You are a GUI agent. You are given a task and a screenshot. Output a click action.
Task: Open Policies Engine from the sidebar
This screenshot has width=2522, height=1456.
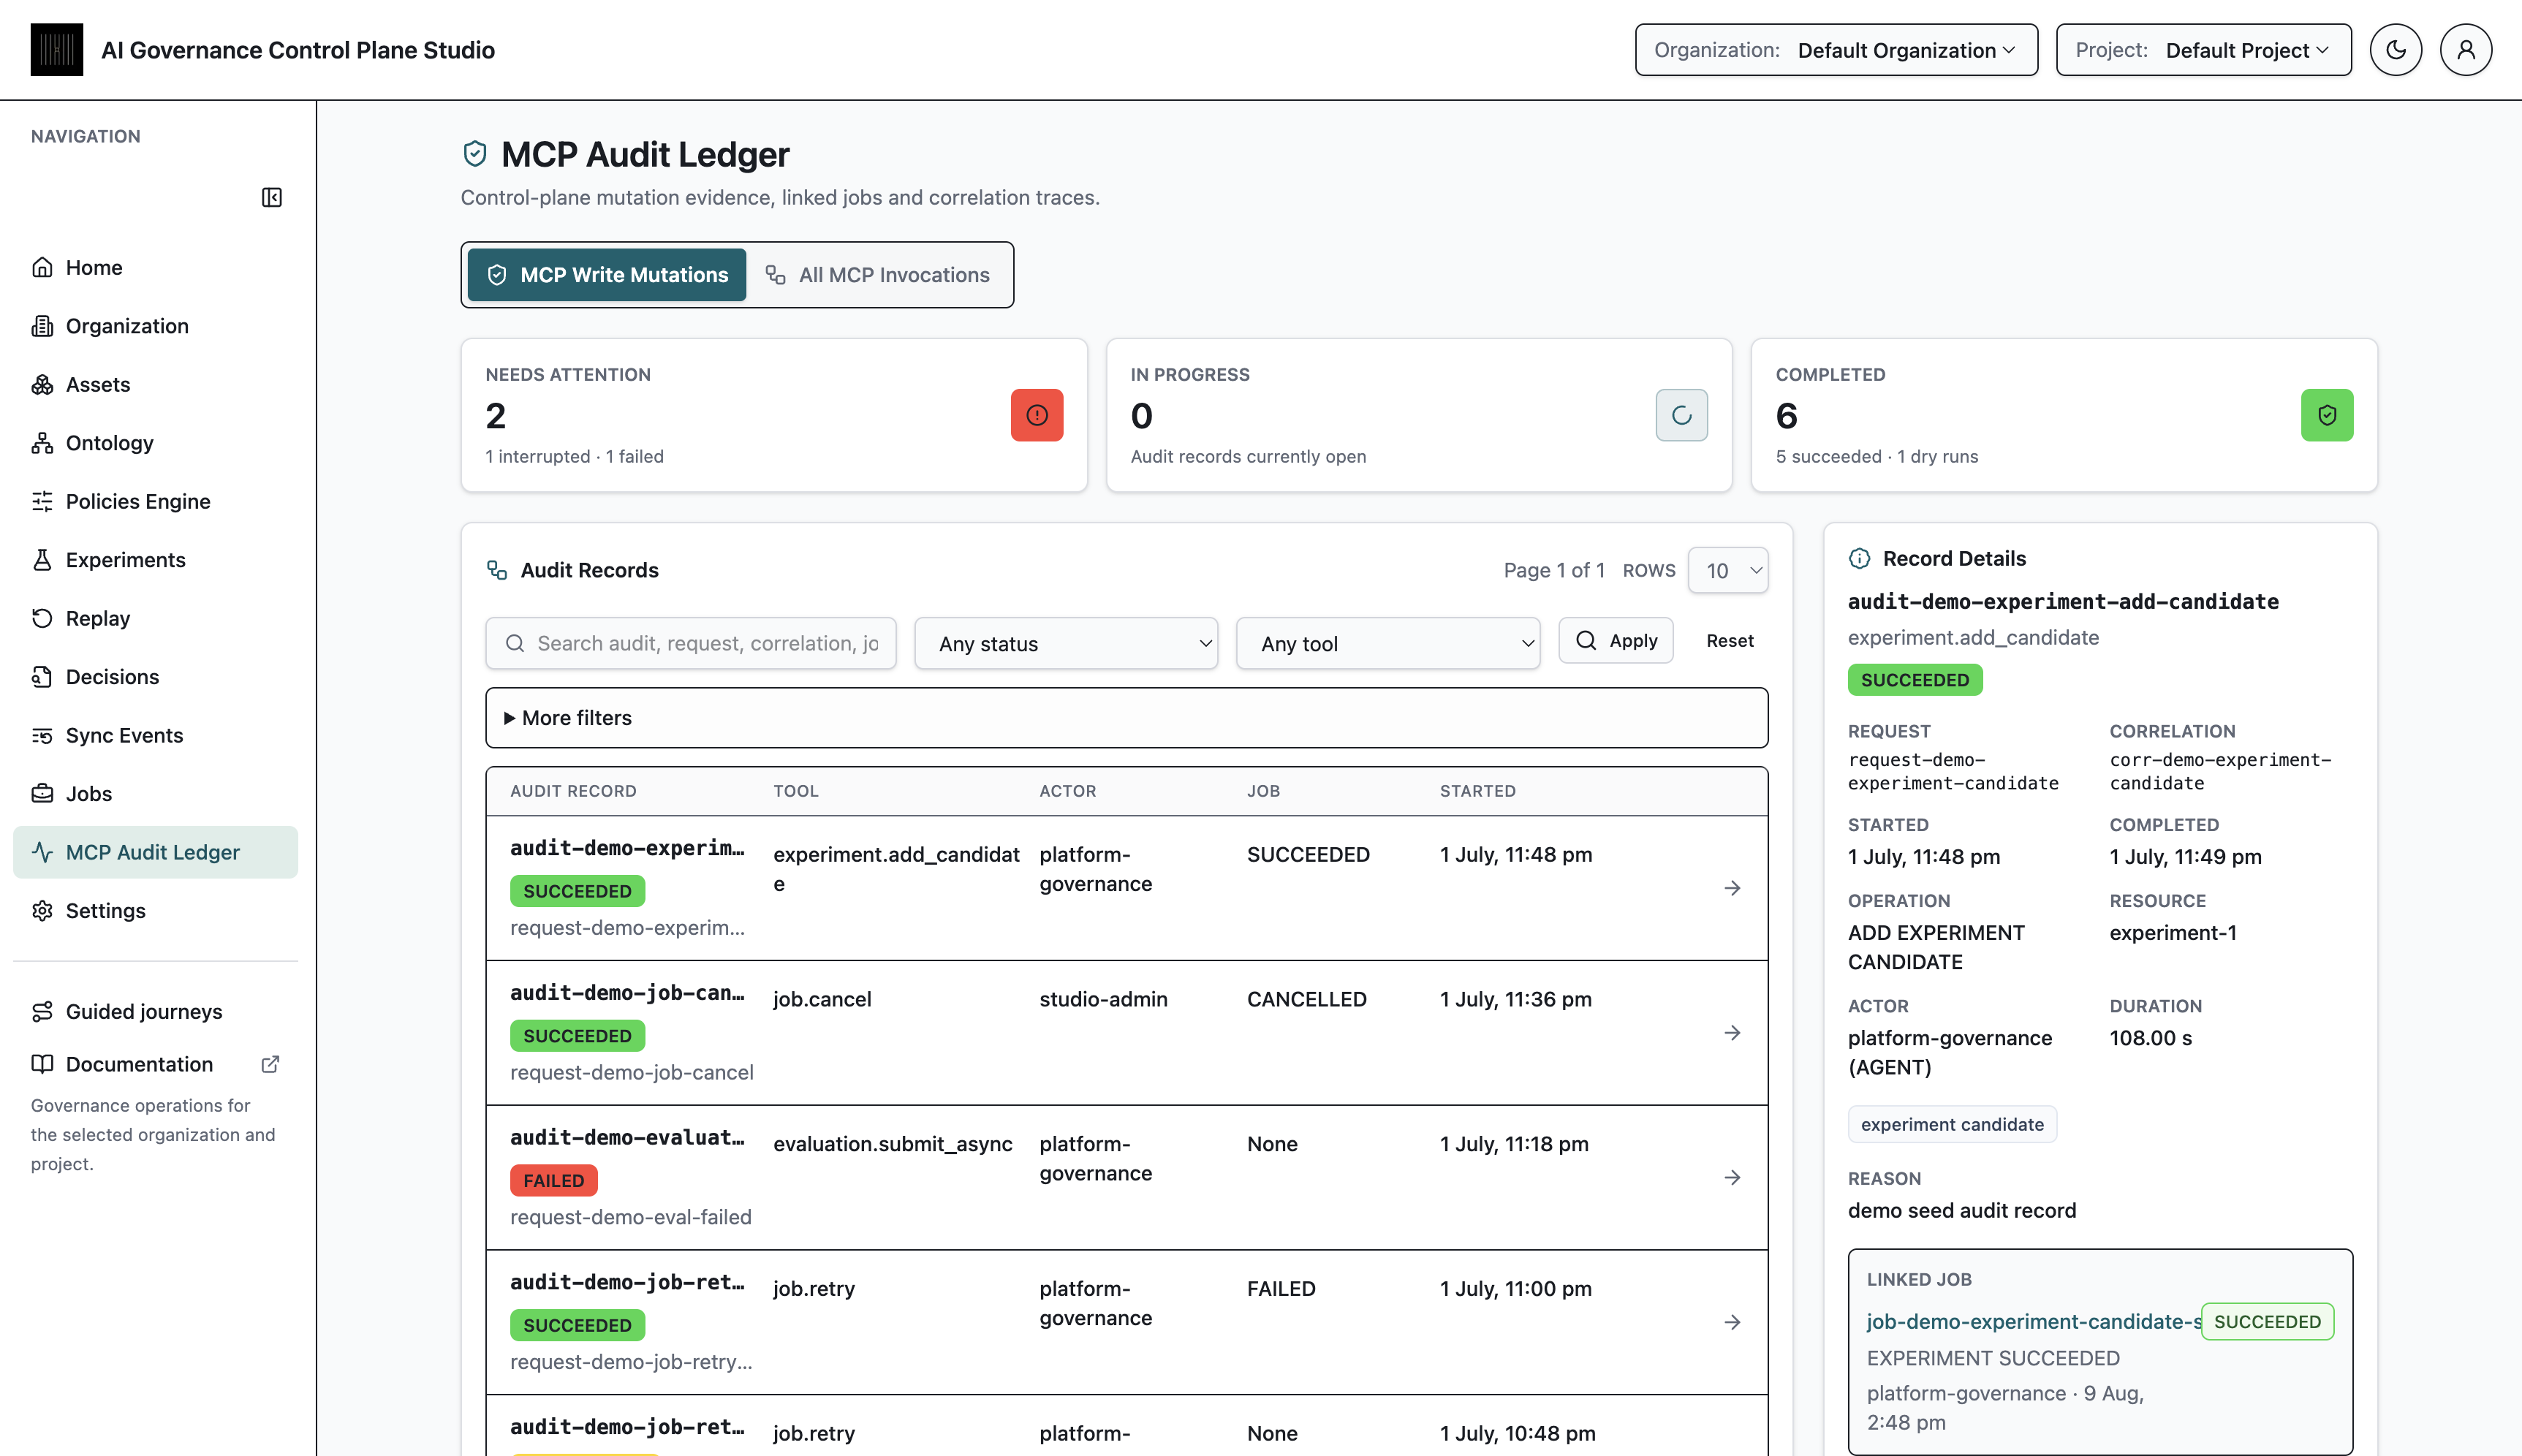(x=156, y=501)
